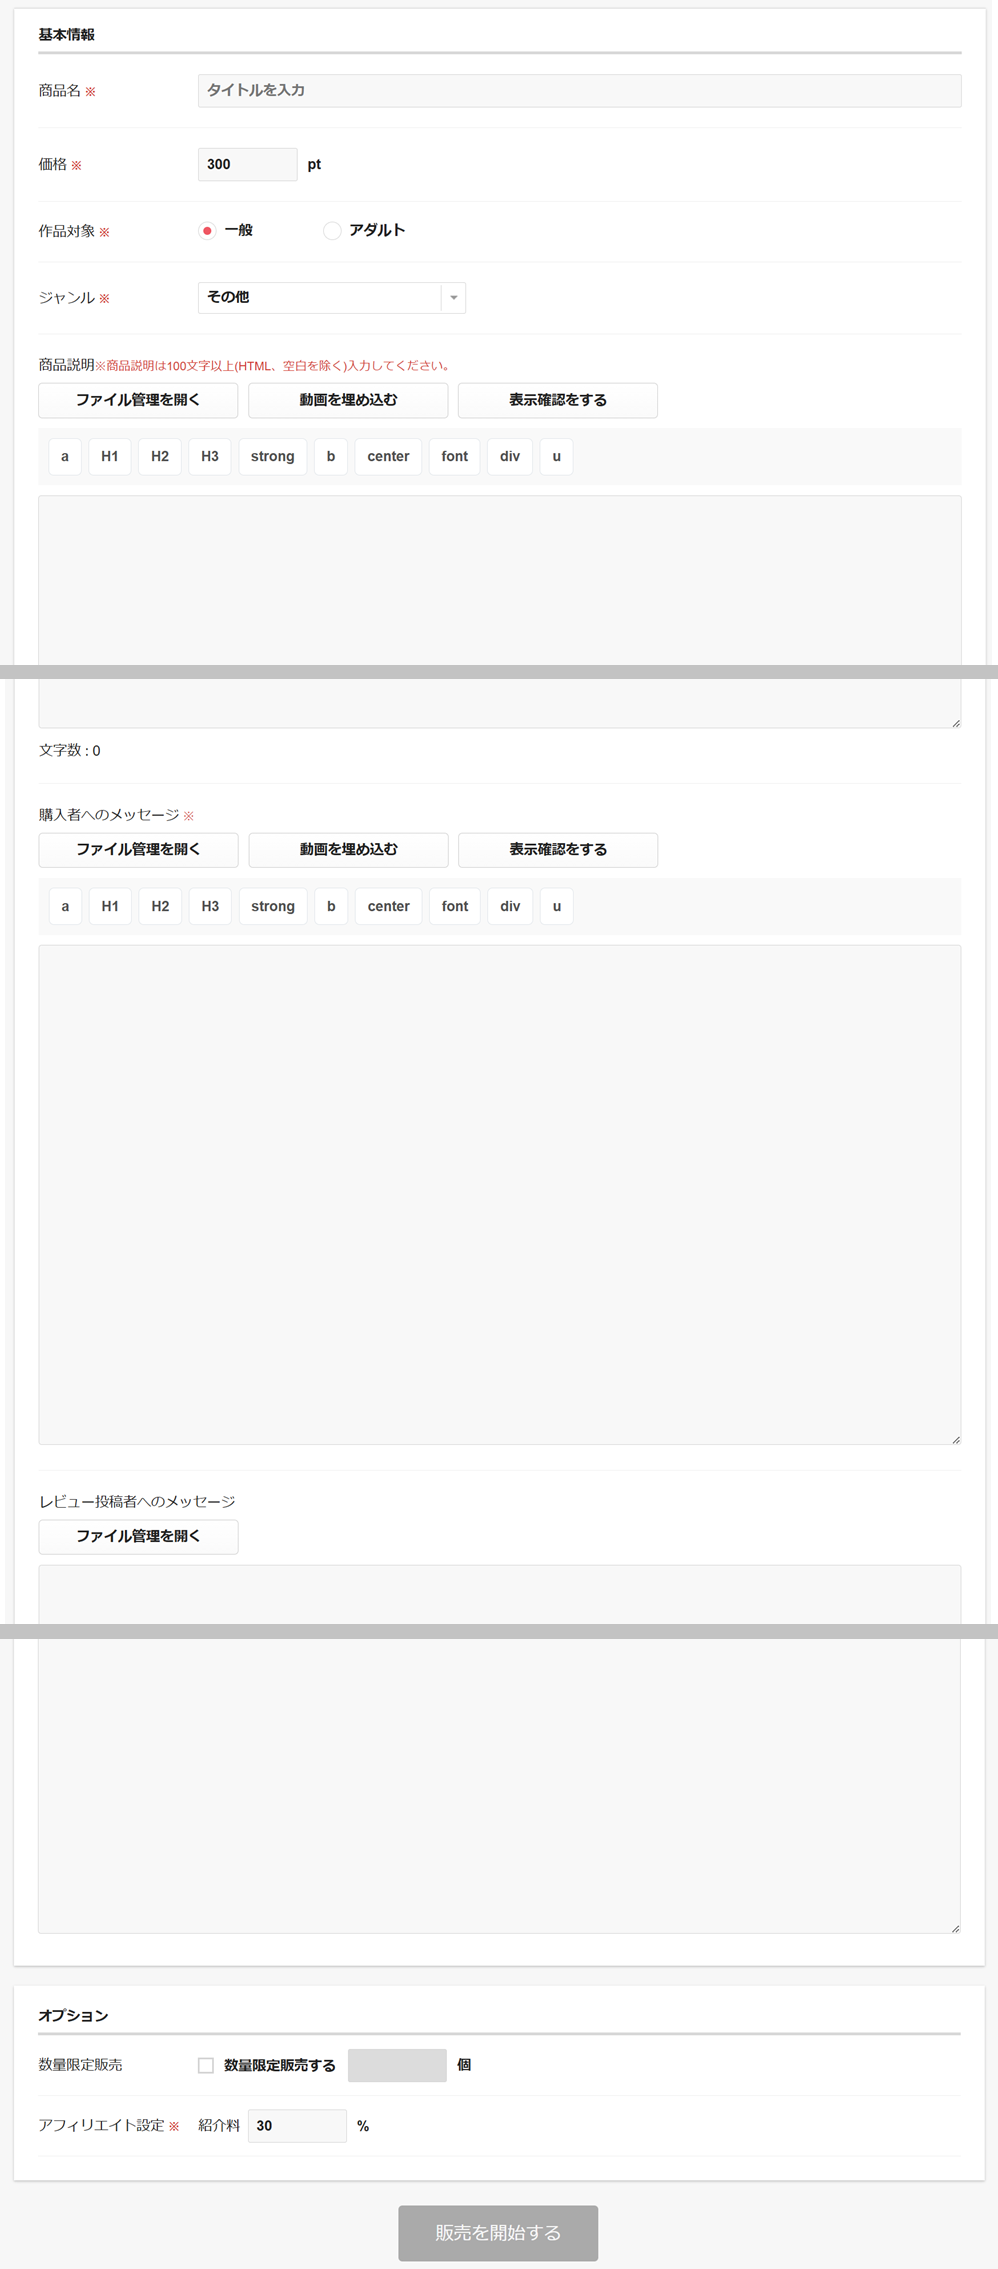Insert strong tag in 商品説明 editor toolbar
The height and width of the screenshot is (2269, 998).
[x=272, y=457]
